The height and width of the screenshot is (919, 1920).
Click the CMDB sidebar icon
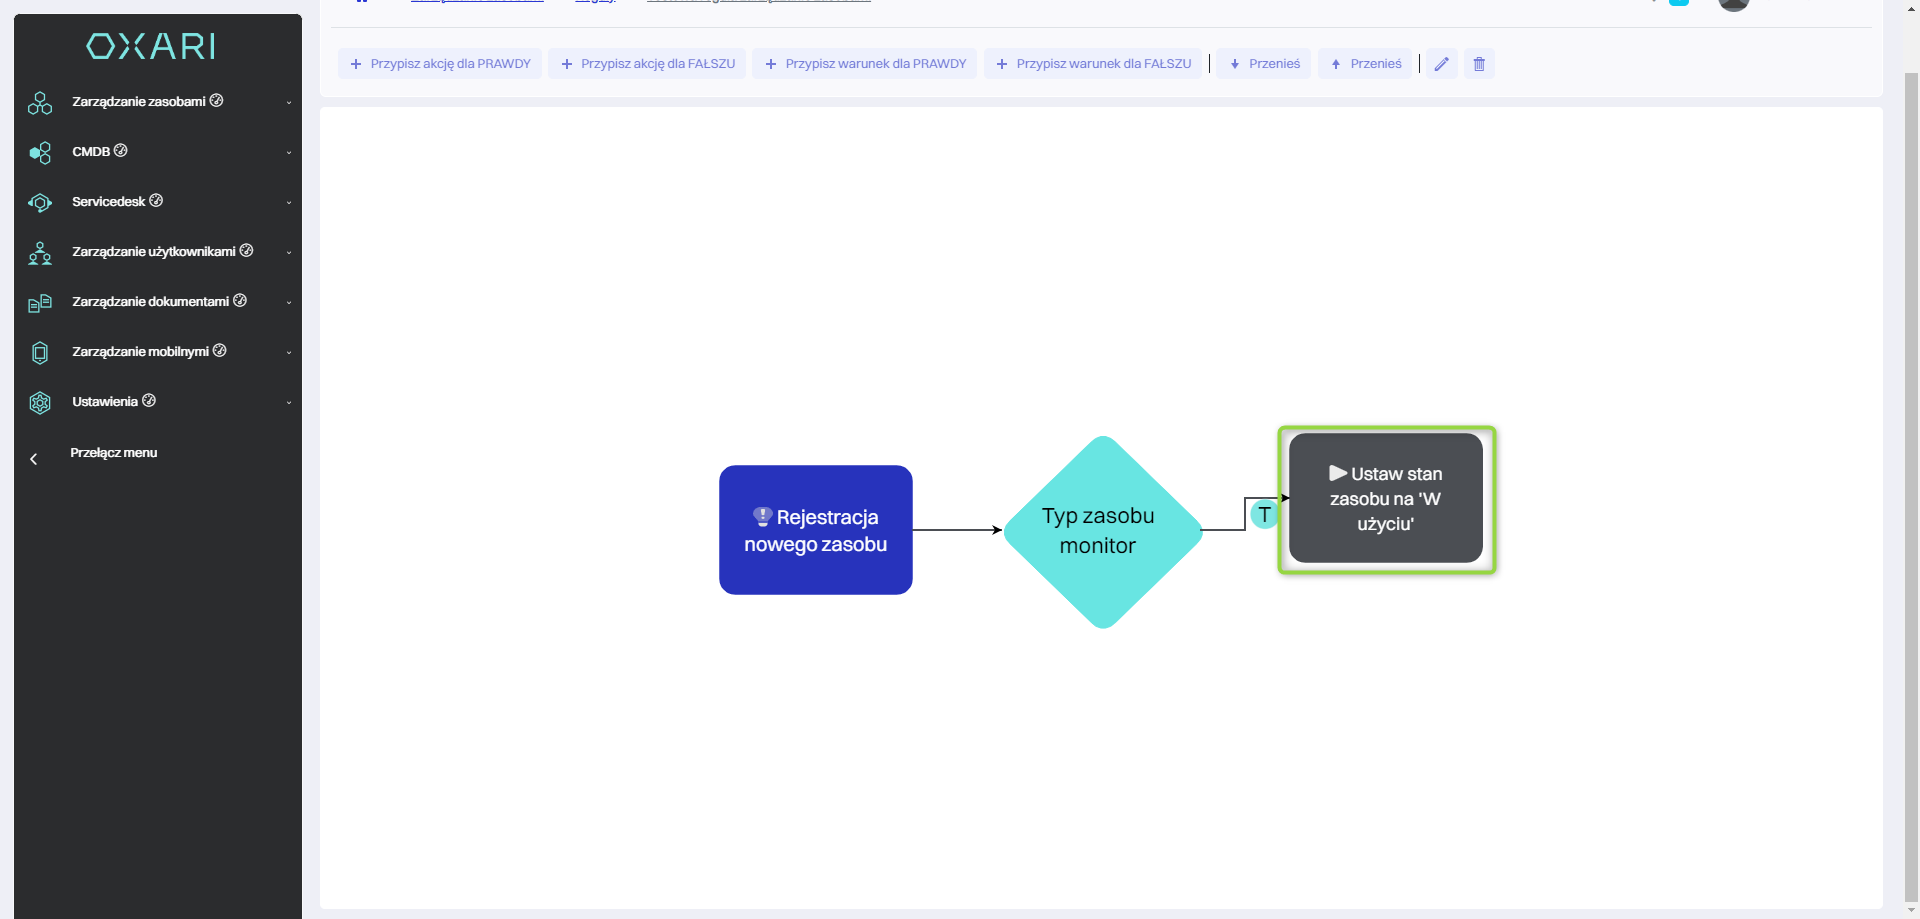coord(40,152)
